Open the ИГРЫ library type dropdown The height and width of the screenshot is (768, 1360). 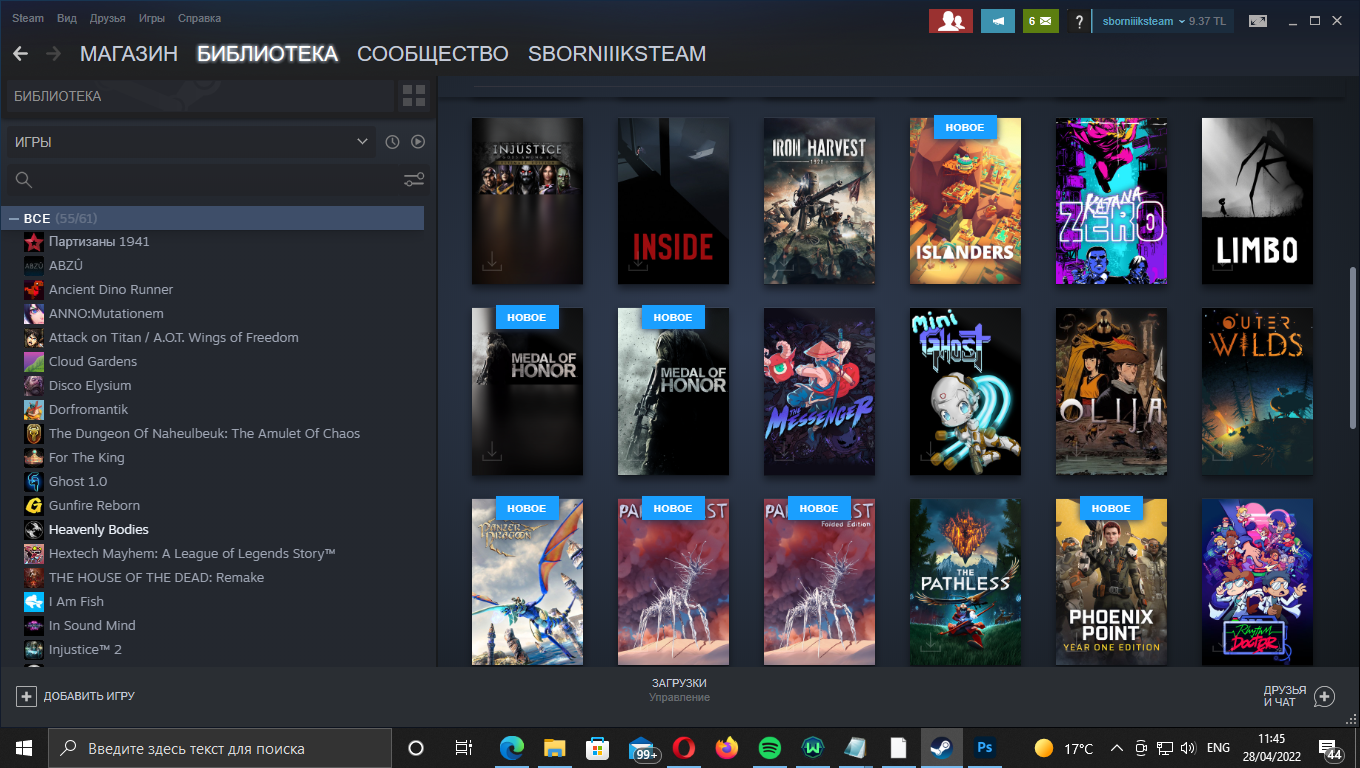[190, 142]
